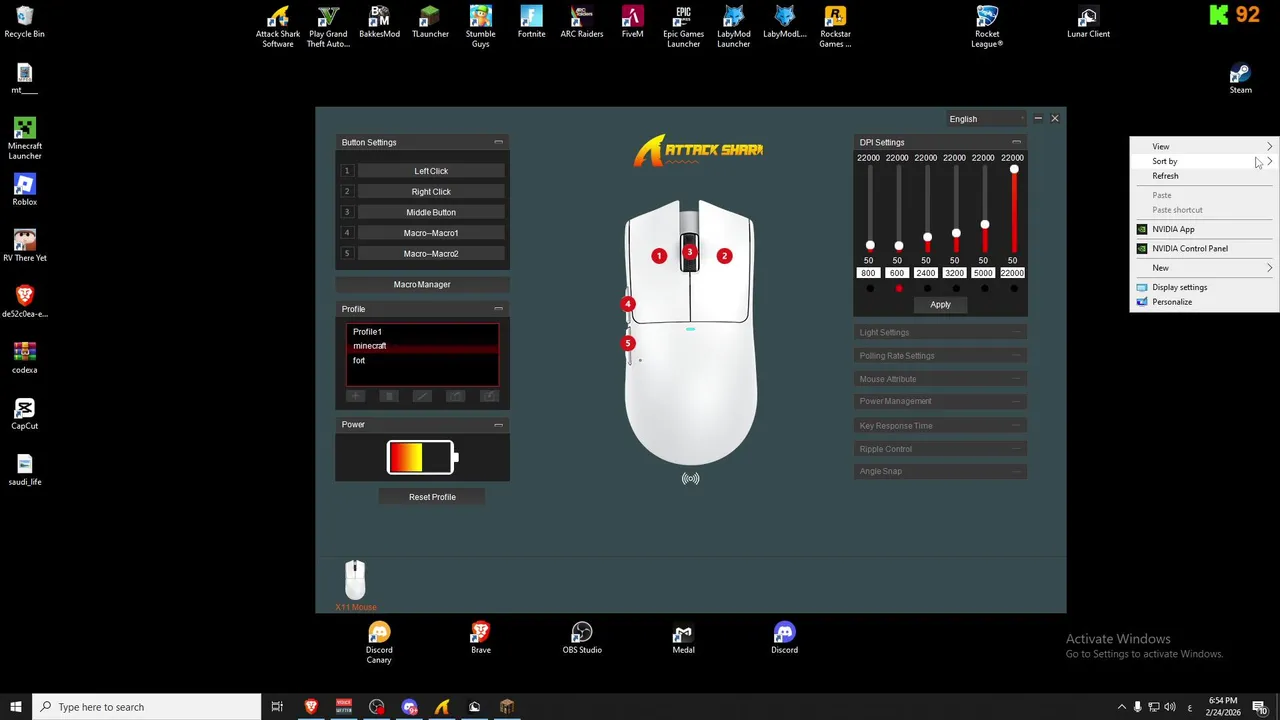Click the rename profile pencil icon
This screenshot has width=1280, height=720.
pos(422,396)
